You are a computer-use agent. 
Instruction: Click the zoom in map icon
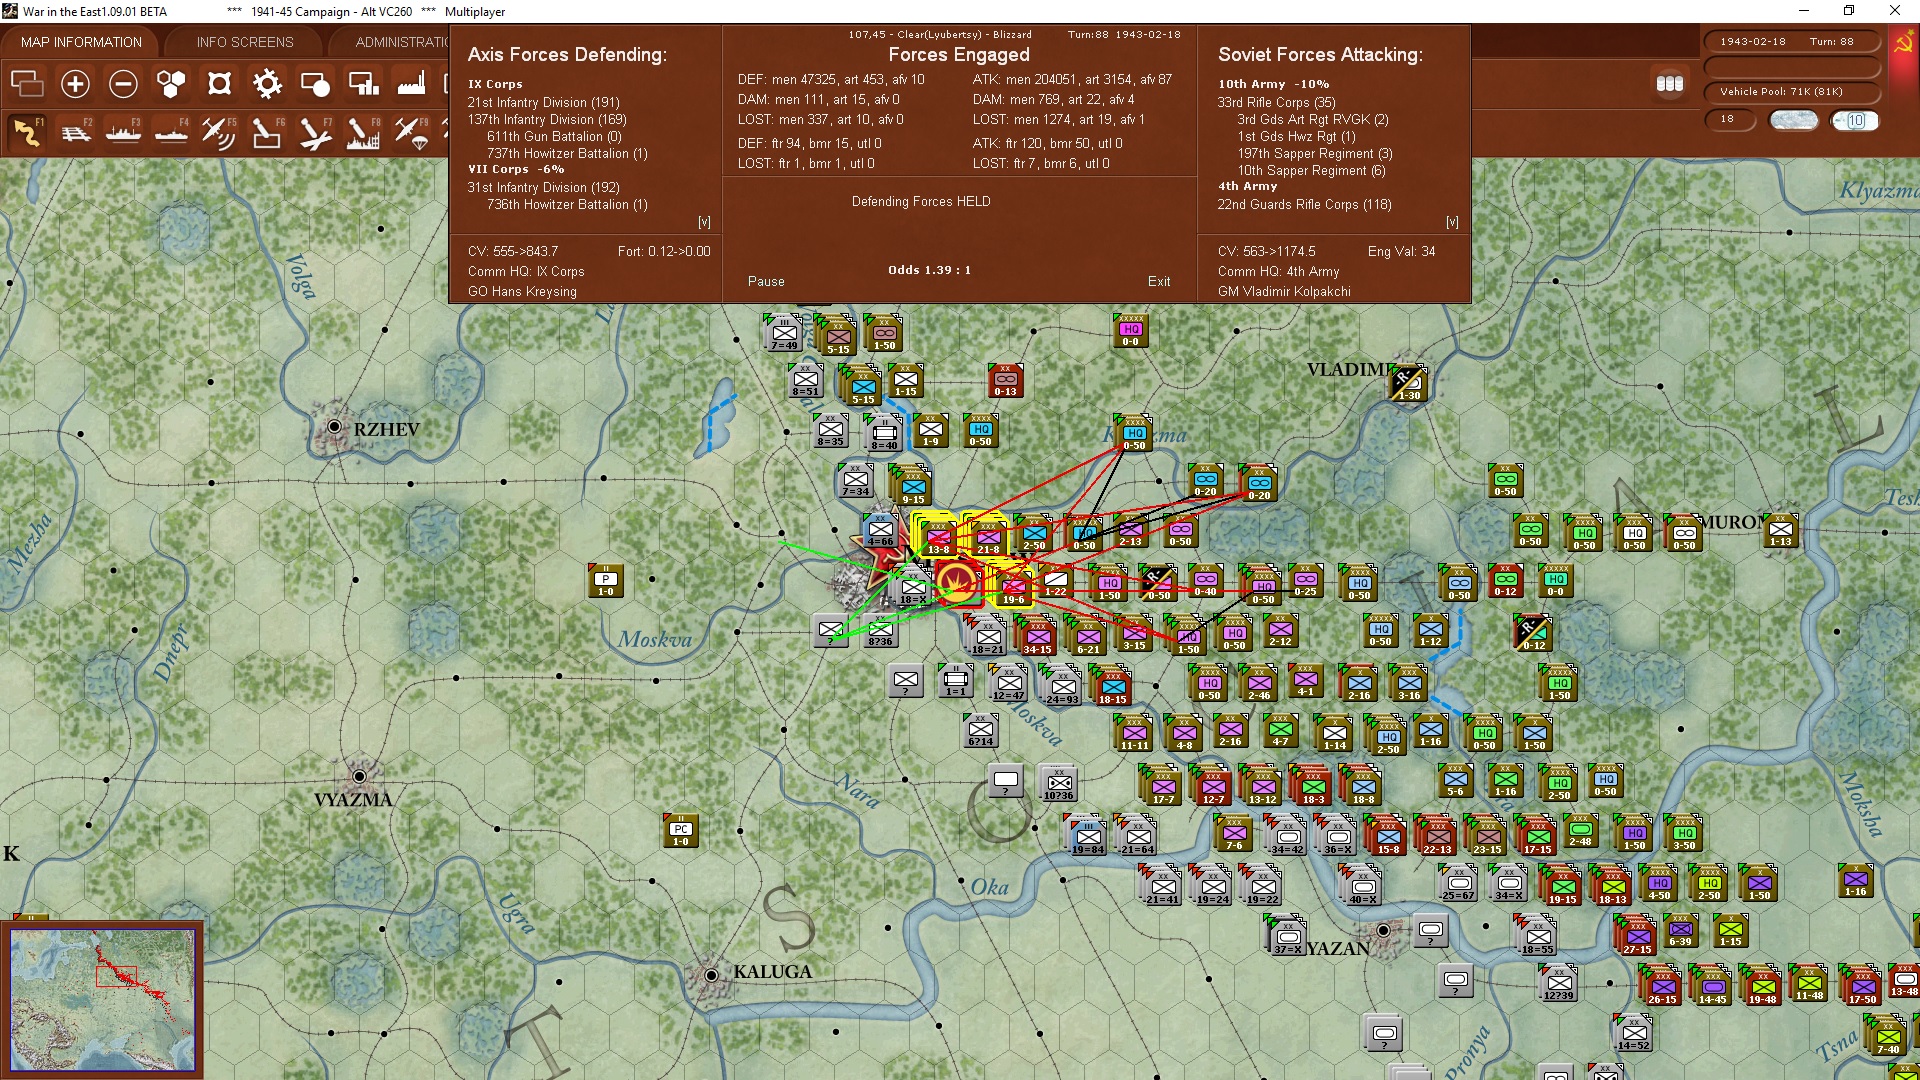[75, 84]
